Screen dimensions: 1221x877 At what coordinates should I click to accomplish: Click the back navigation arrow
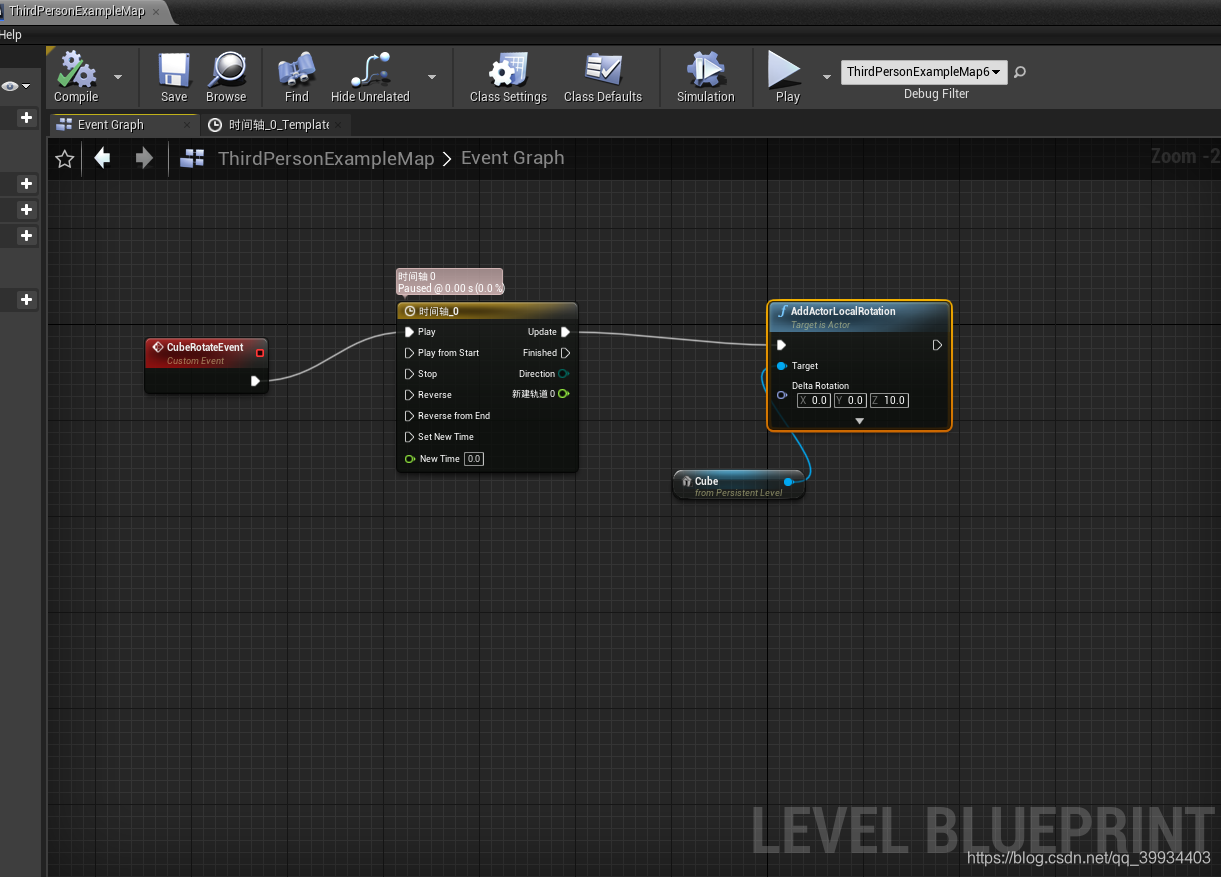(102, 158)
